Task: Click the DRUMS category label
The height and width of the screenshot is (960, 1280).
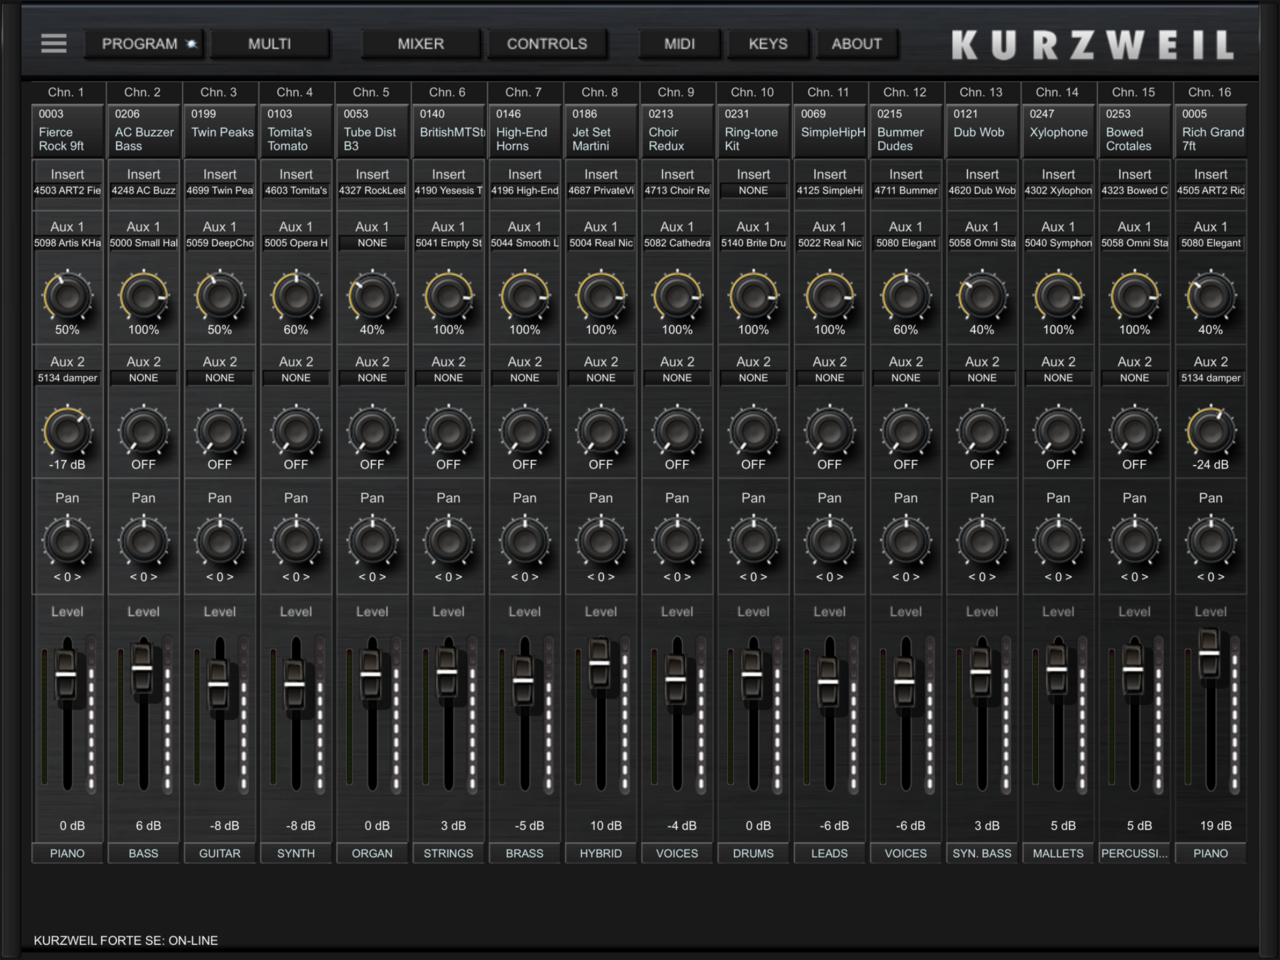Action: click(x=753, y=853)
